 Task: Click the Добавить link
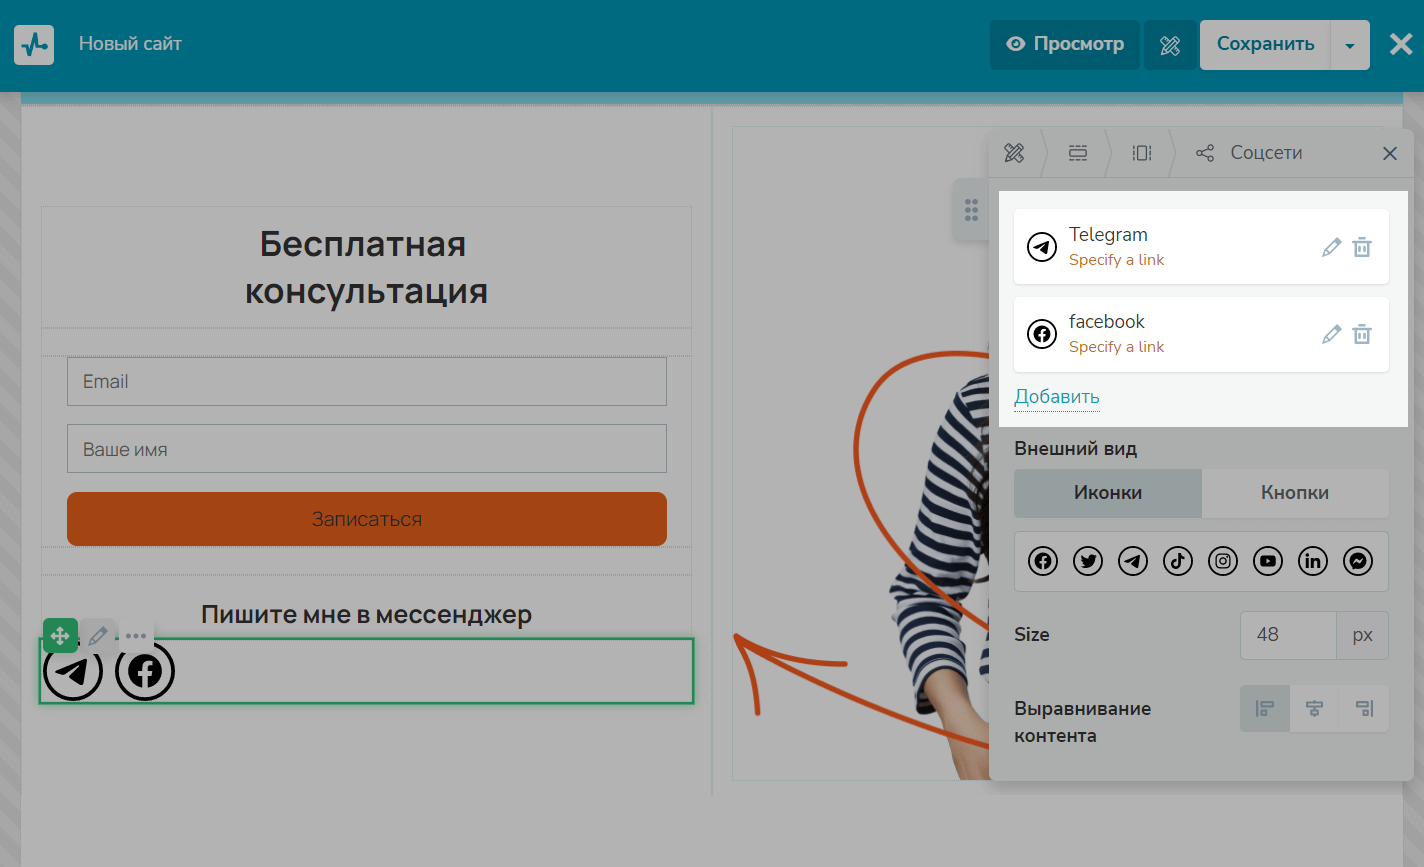pos(1057,397)
